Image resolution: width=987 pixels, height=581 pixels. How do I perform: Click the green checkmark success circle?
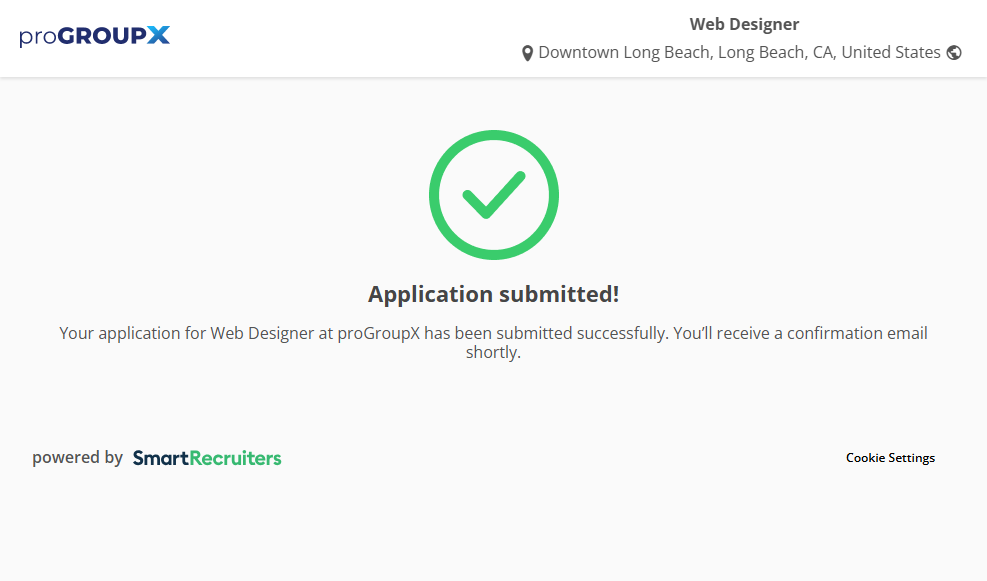click(x=493, y=195)
